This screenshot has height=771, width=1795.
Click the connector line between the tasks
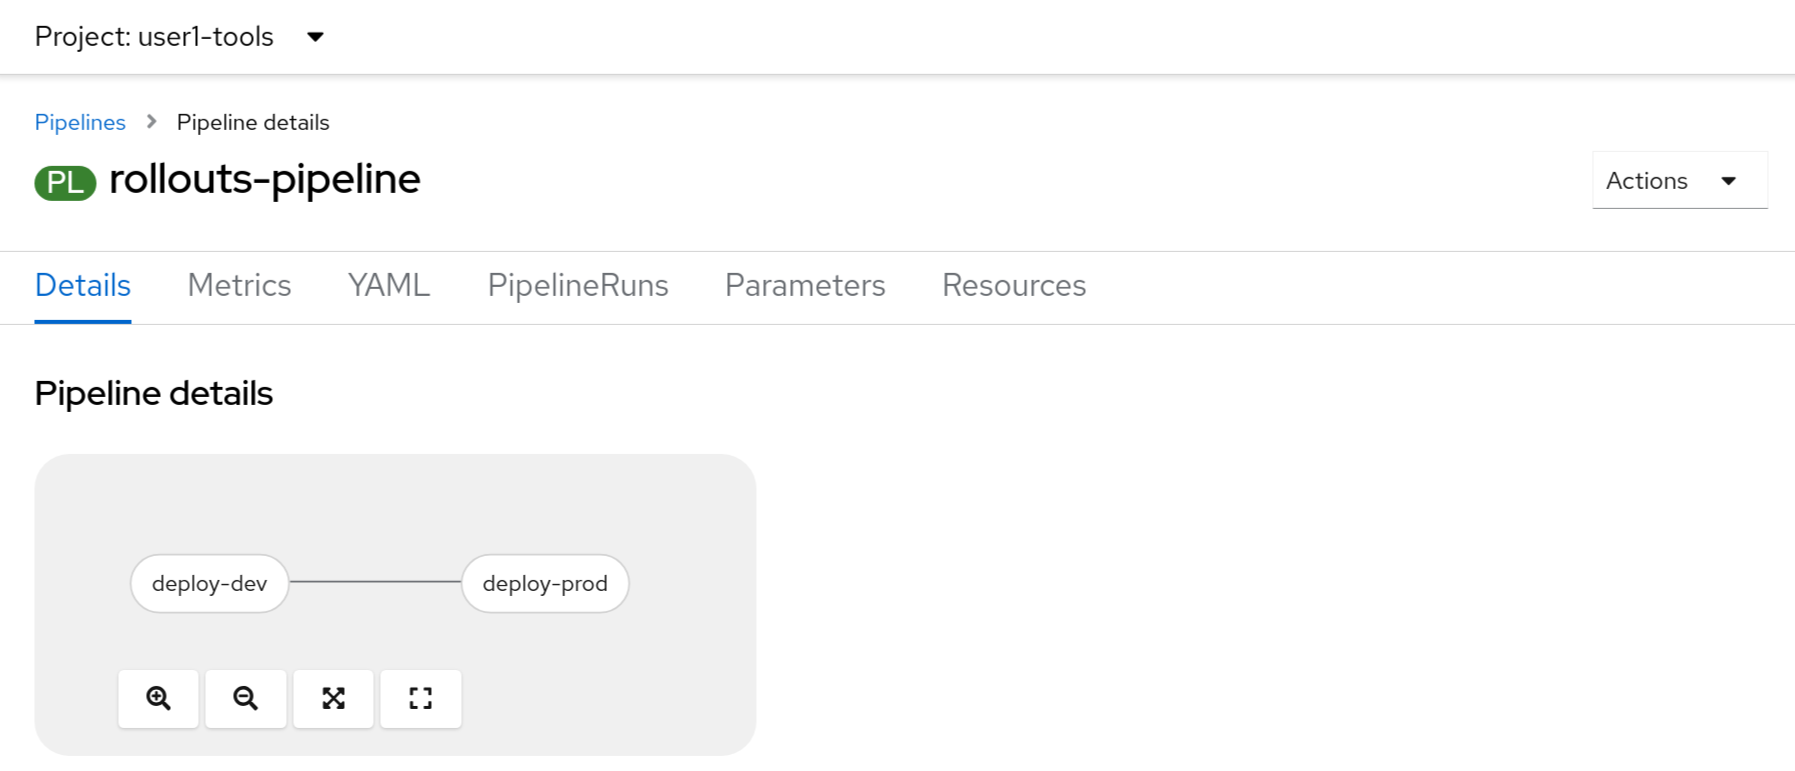(x=375, y=582)
